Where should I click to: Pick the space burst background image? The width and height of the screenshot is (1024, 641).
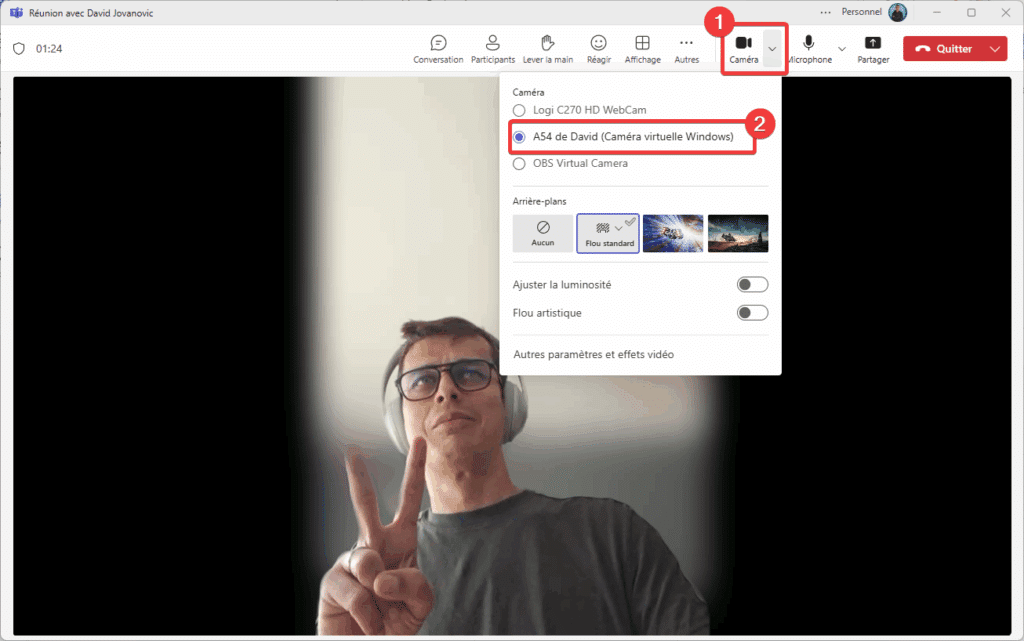pos(673,233)
